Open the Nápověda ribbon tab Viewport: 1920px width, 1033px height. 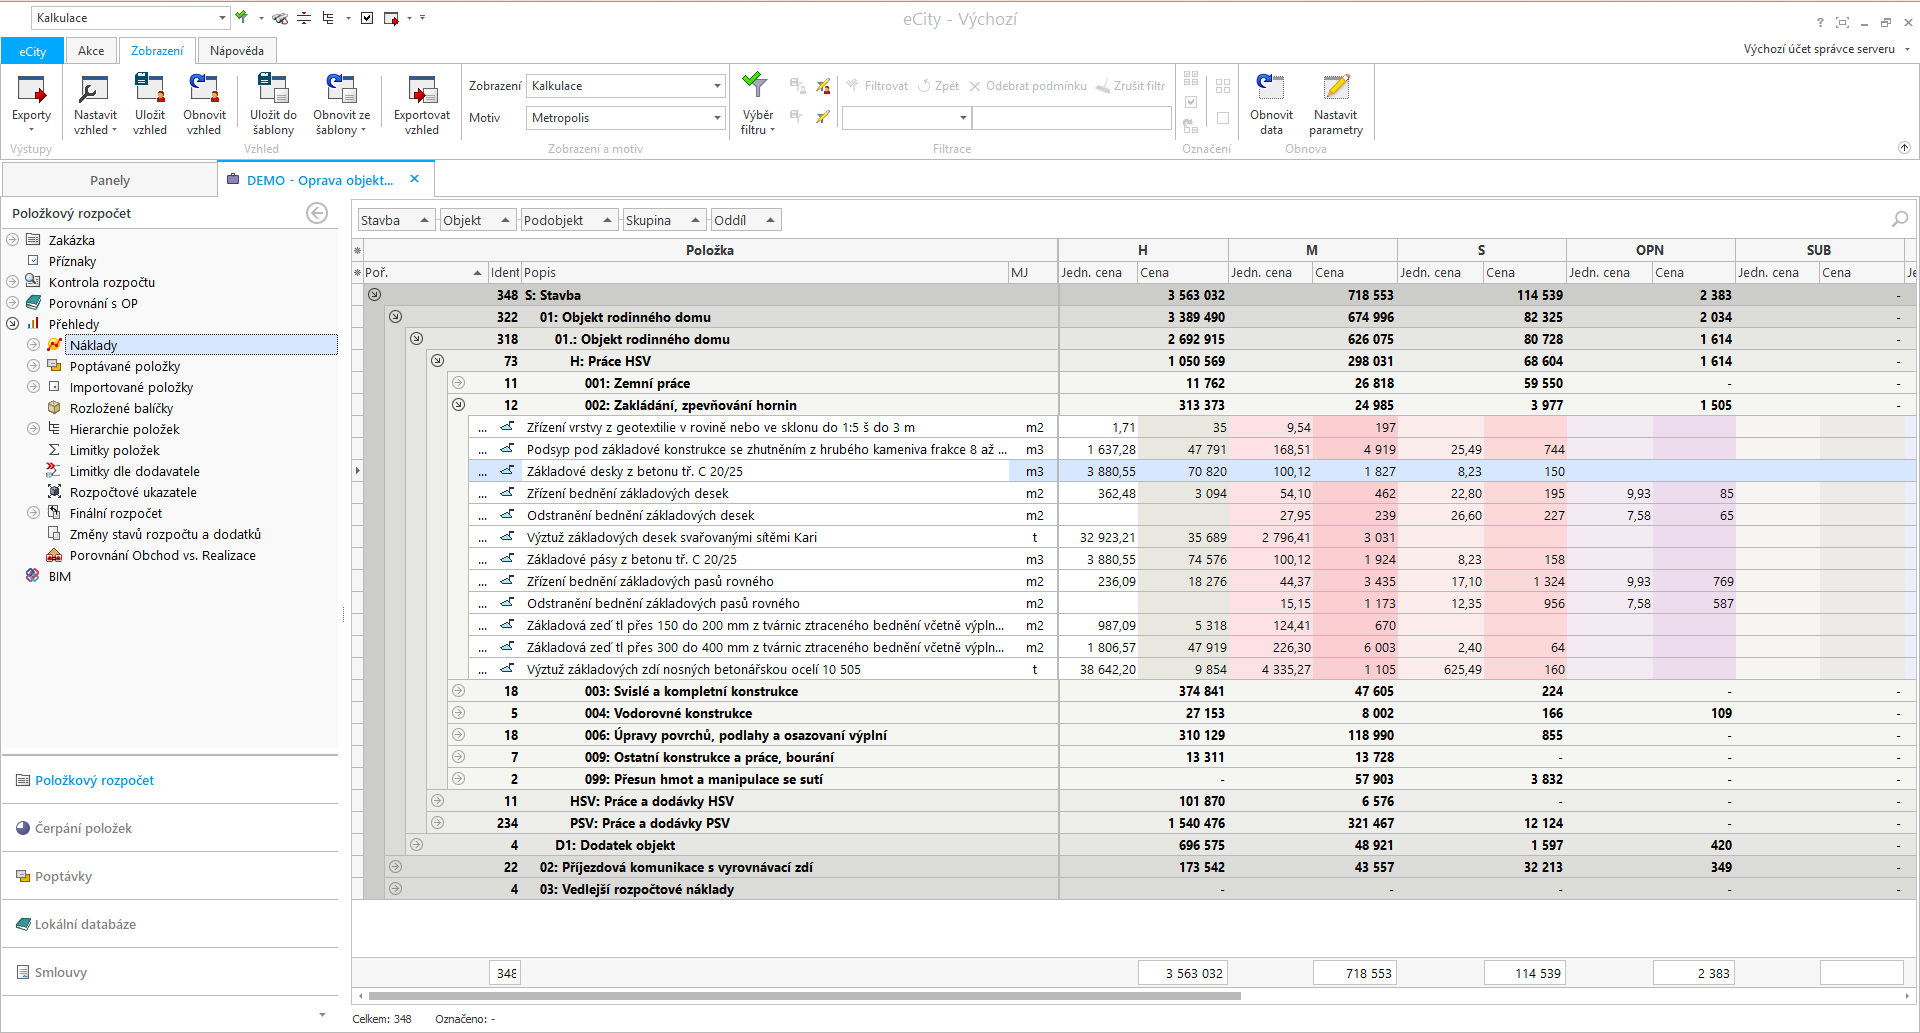pos(237,51)
